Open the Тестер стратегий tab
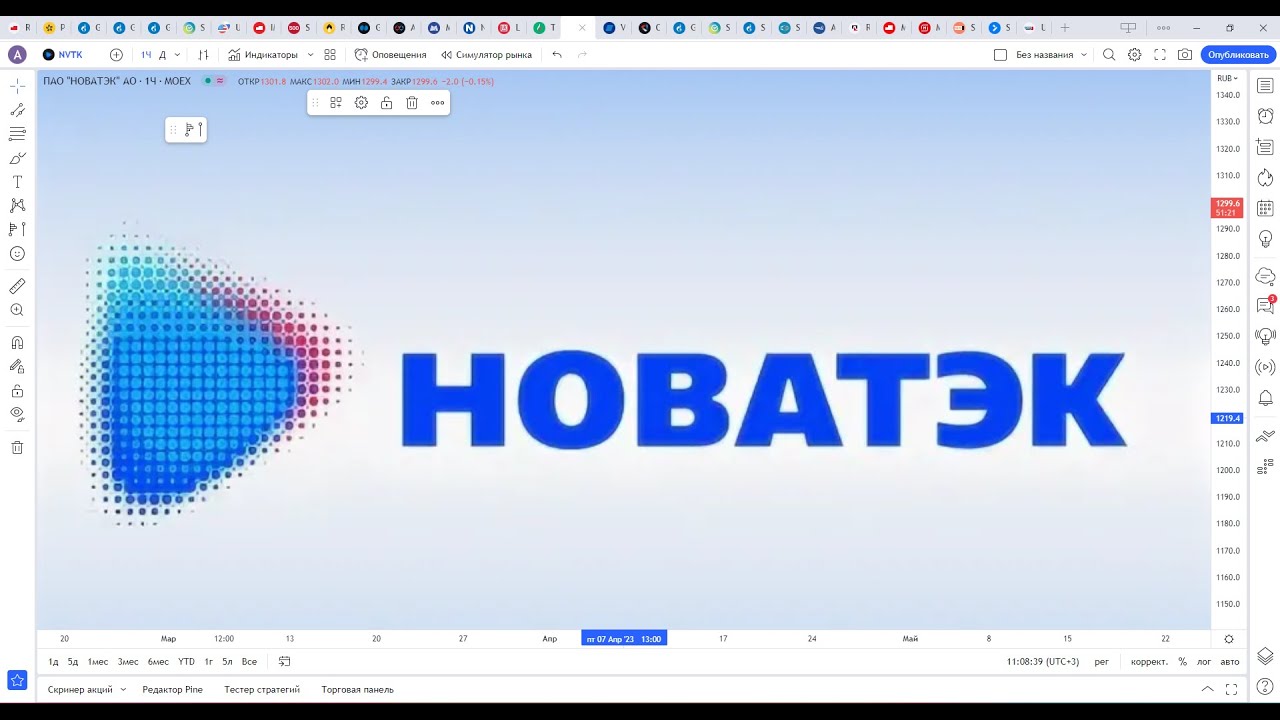This screenshot has width=1280, height=720. (x=262, y=690)
